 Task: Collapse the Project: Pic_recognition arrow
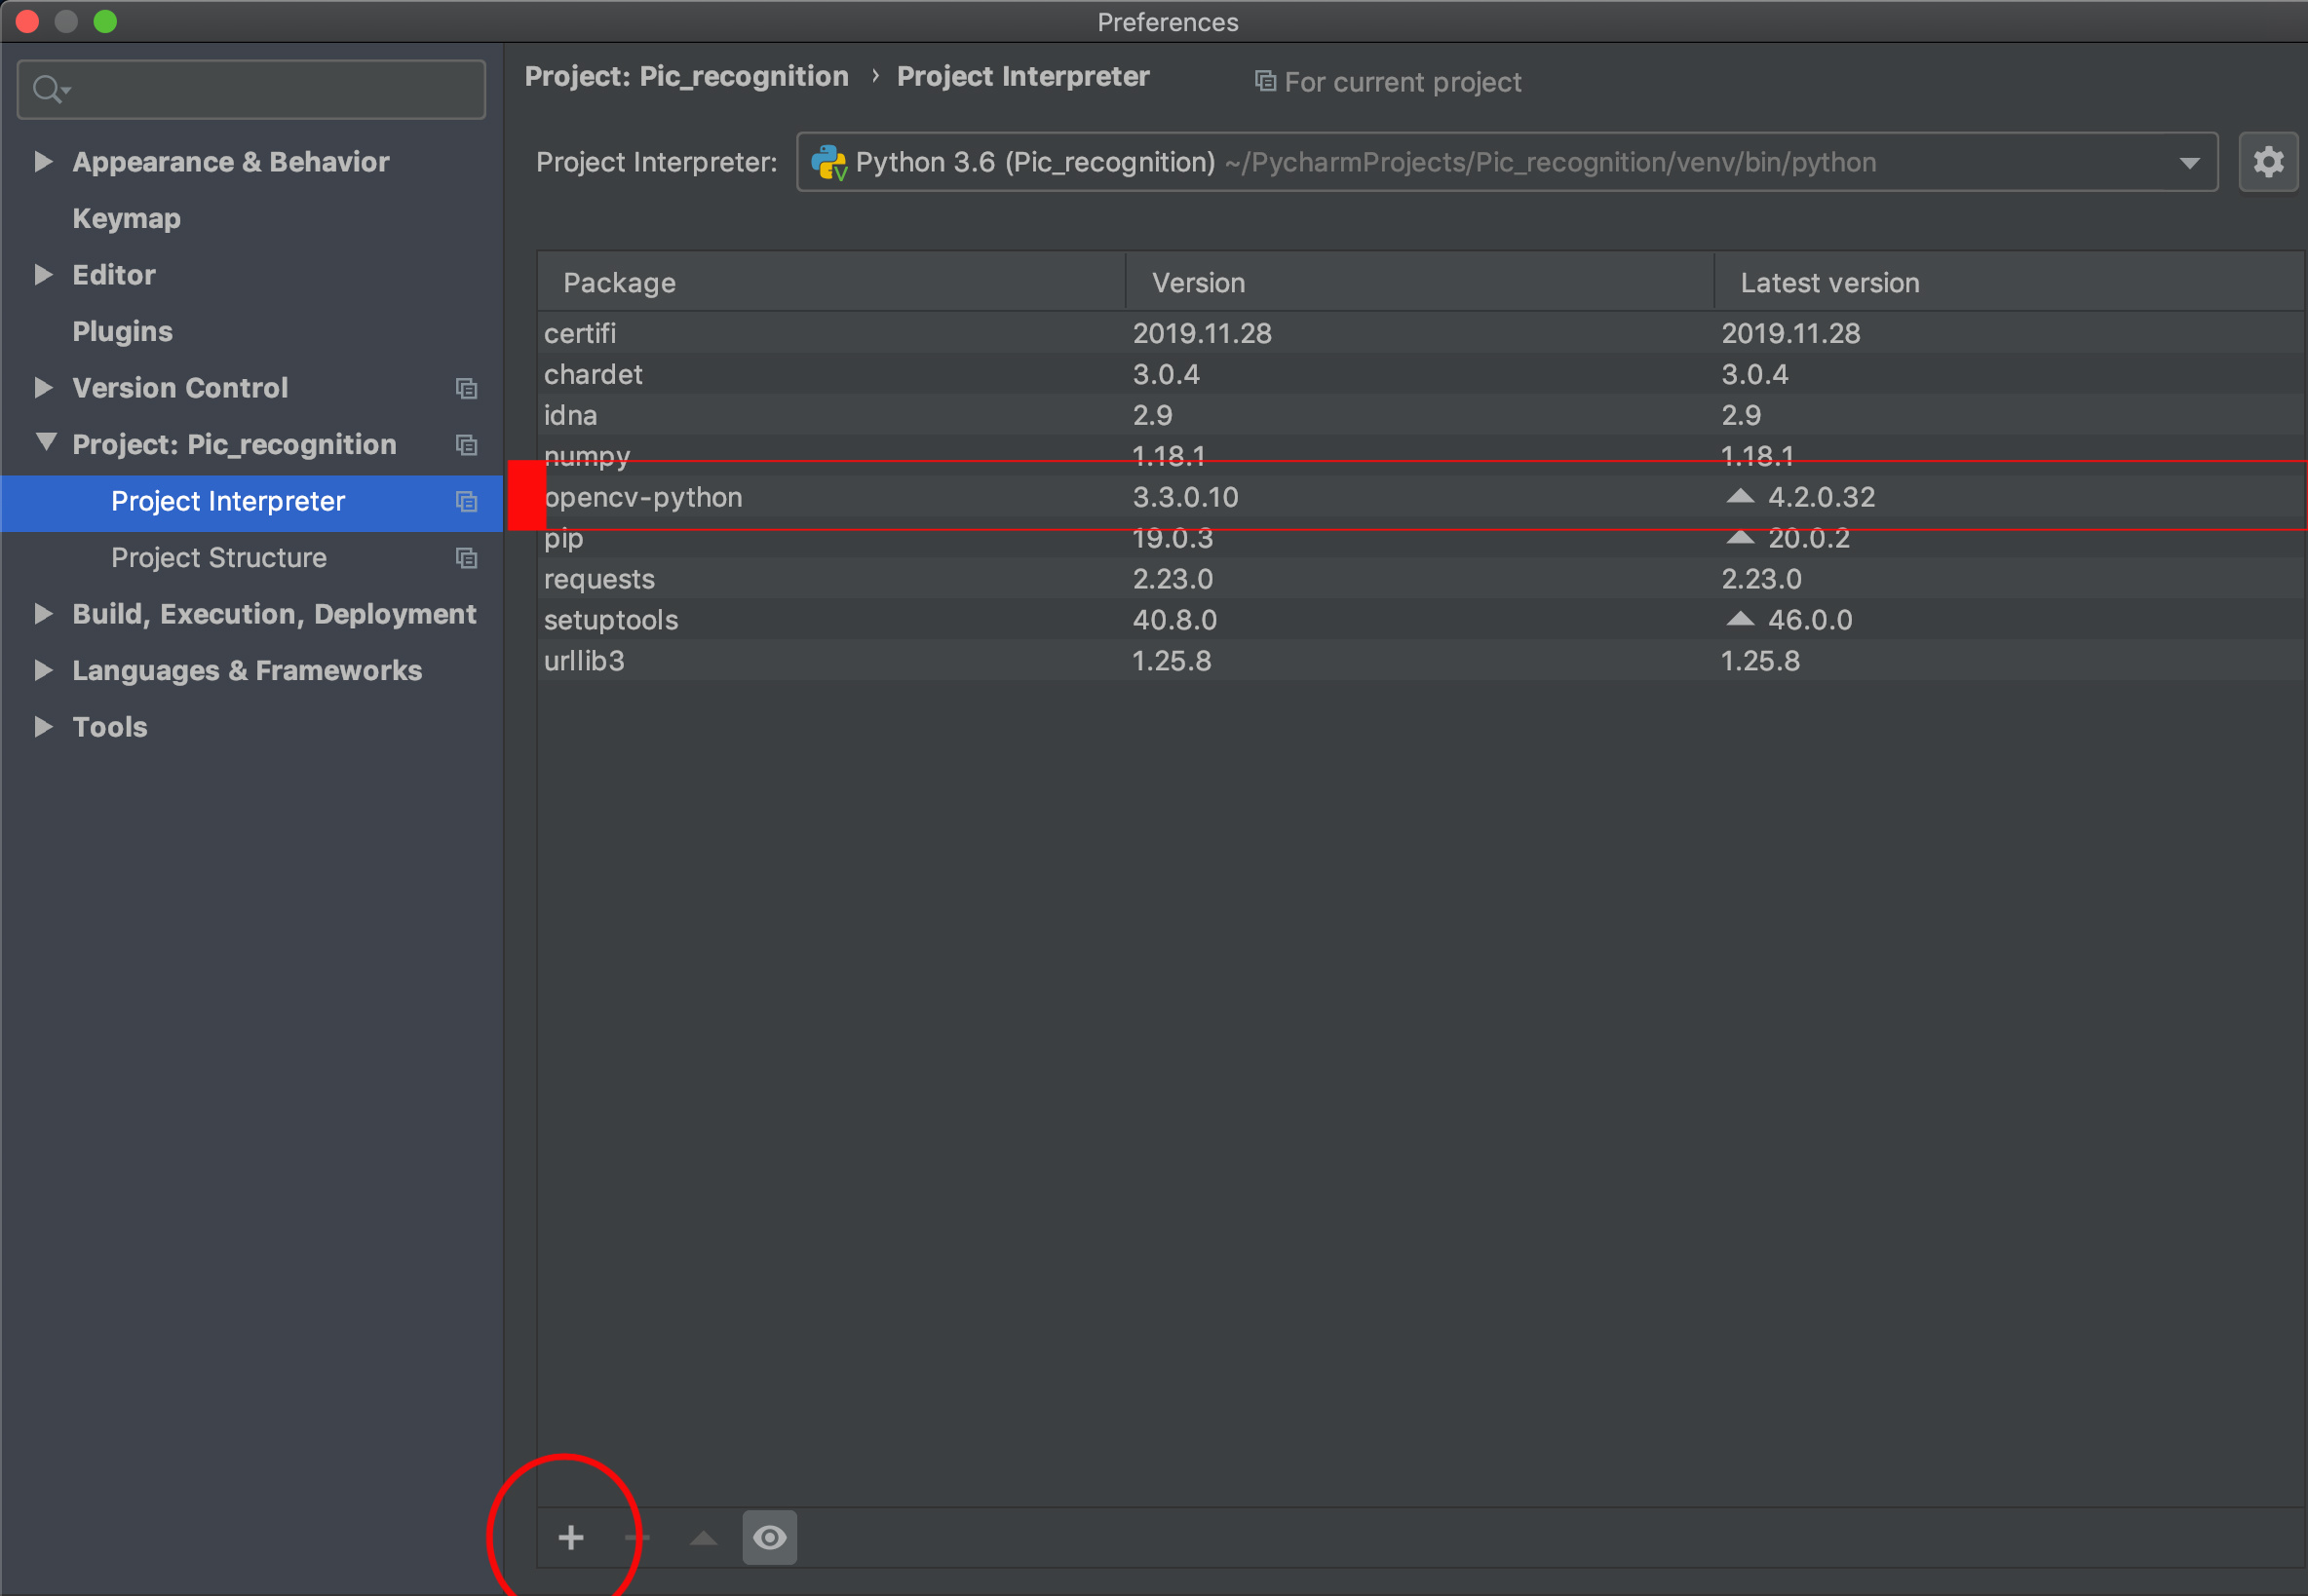pos(46,442)
